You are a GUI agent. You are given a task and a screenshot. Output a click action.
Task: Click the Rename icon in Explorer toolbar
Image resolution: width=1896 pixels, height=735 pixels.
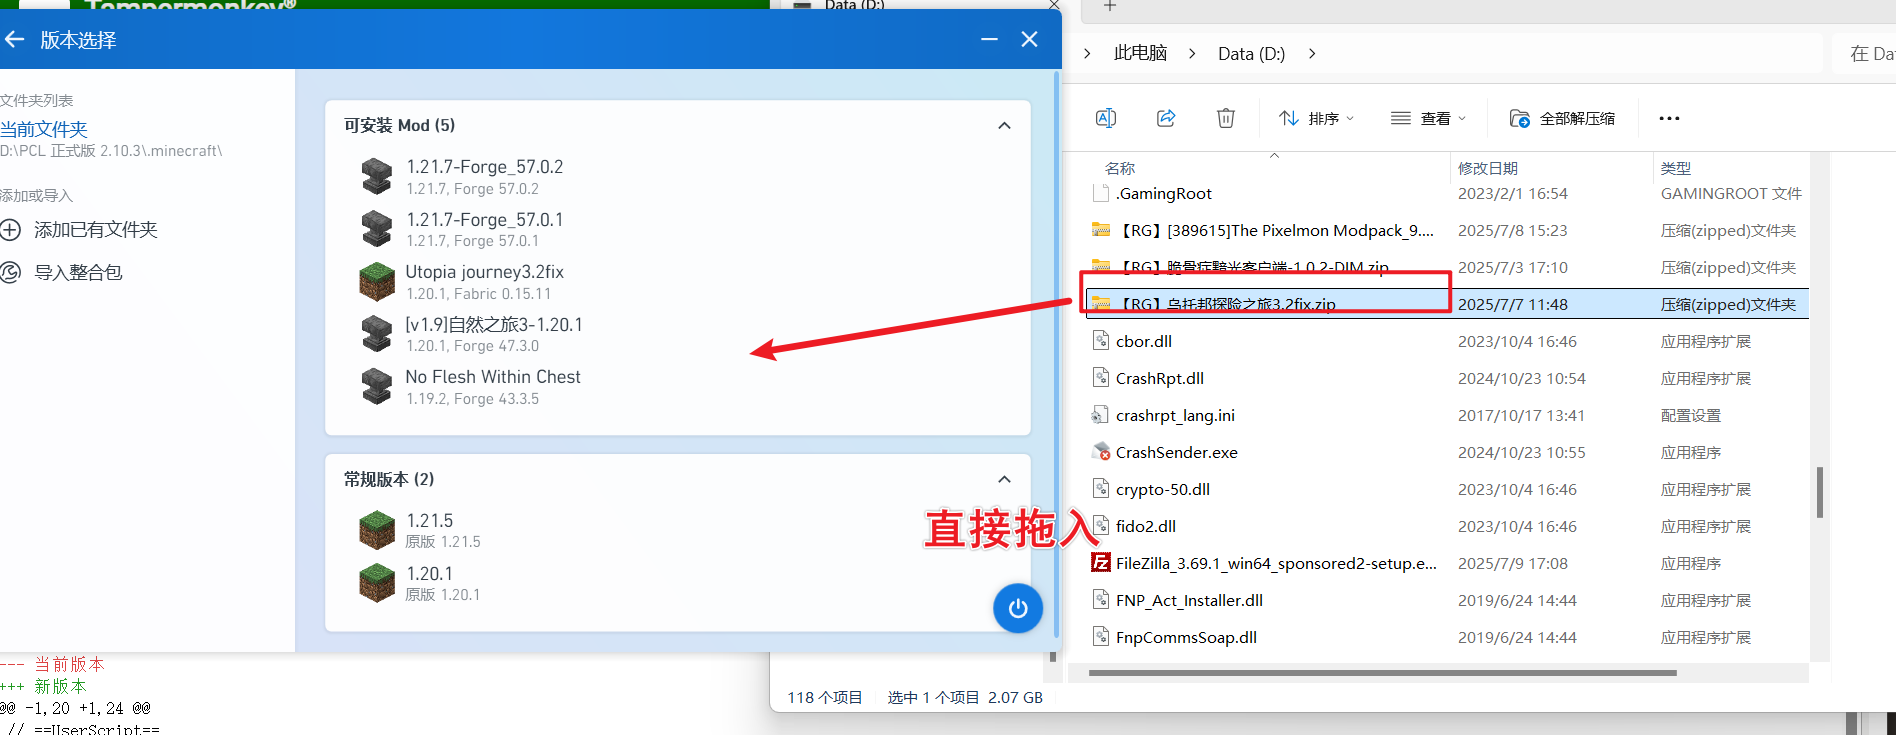pyautogui.click(x=1106, y=118)
